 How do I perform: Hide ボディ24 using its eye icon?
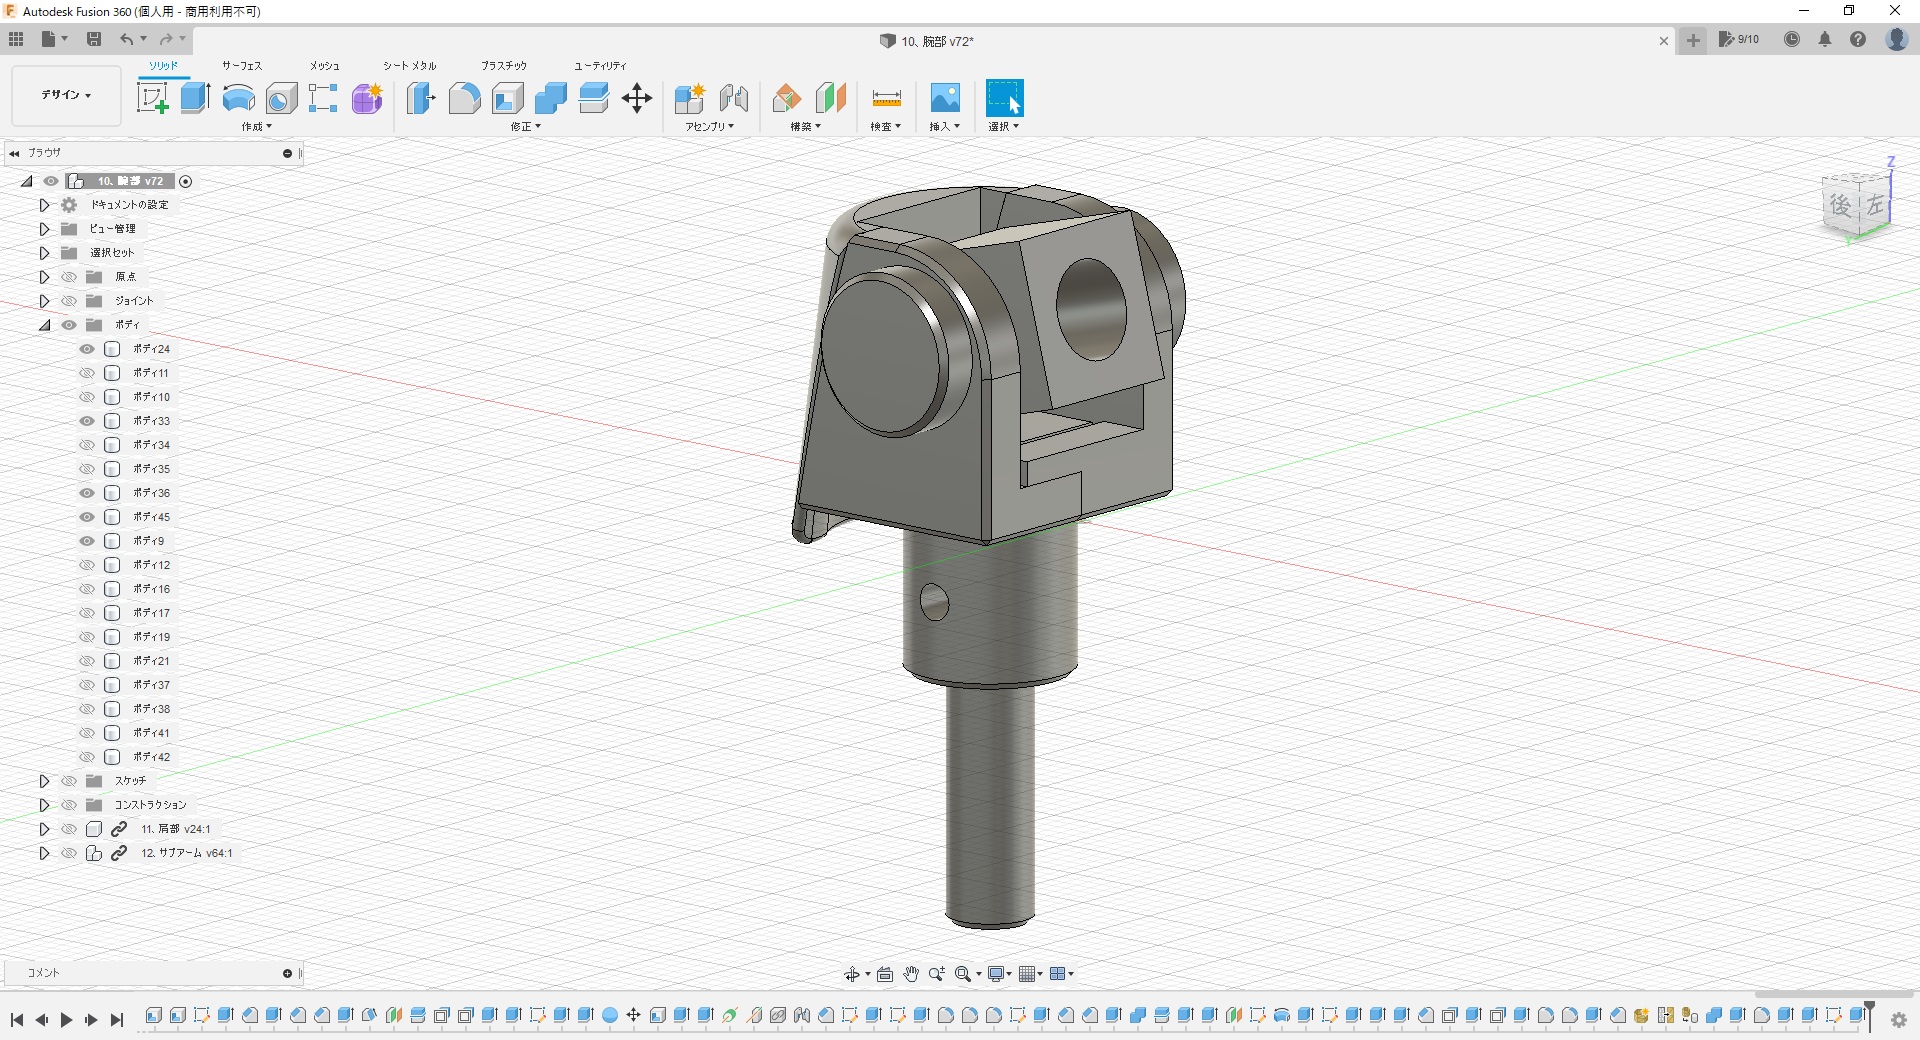click(87, 349)
